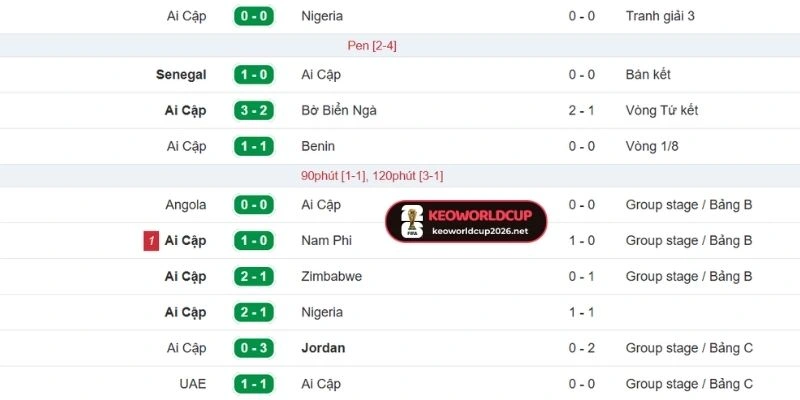Open the Bờ Biển Ngà team link
800x400 pixels.
338,110
